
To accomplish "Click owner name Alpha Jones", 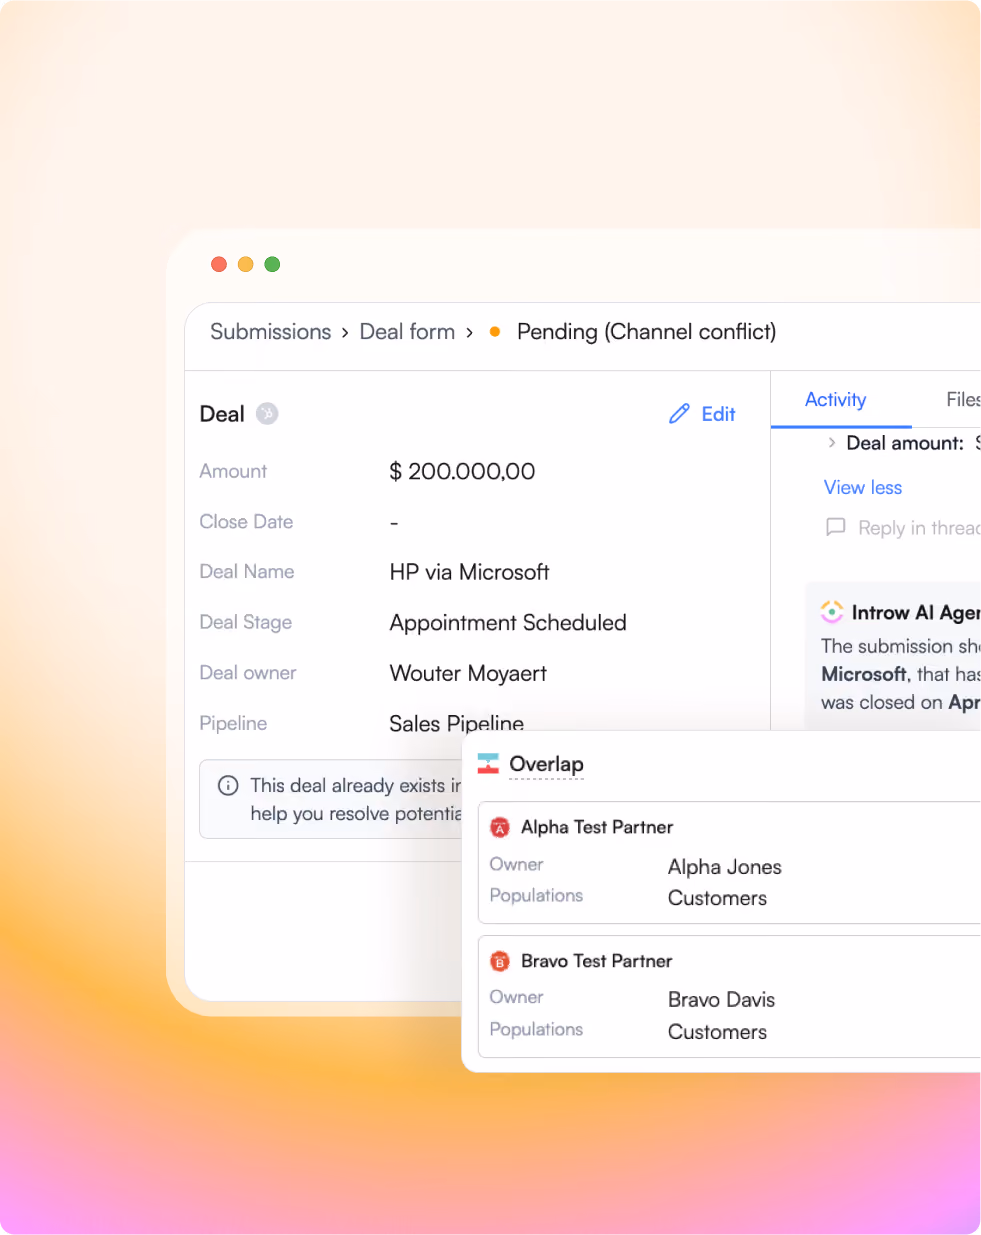I will (x=725, y=867).
